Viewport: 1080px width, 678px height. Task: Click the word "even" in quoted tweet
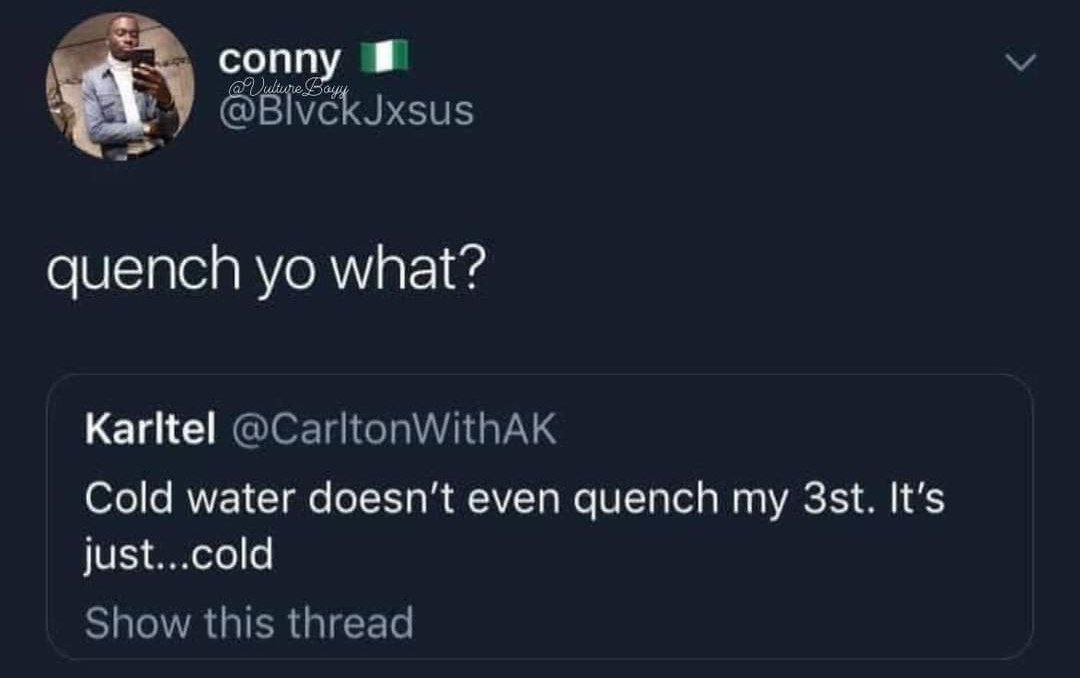point(524,497)
